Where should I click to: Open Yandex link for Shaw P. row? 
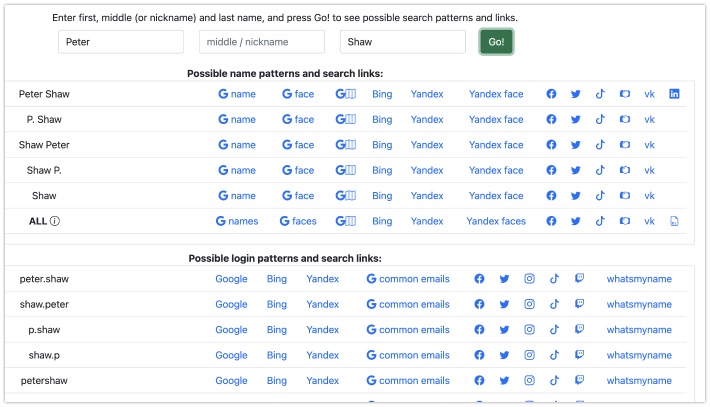click(427, 170)
